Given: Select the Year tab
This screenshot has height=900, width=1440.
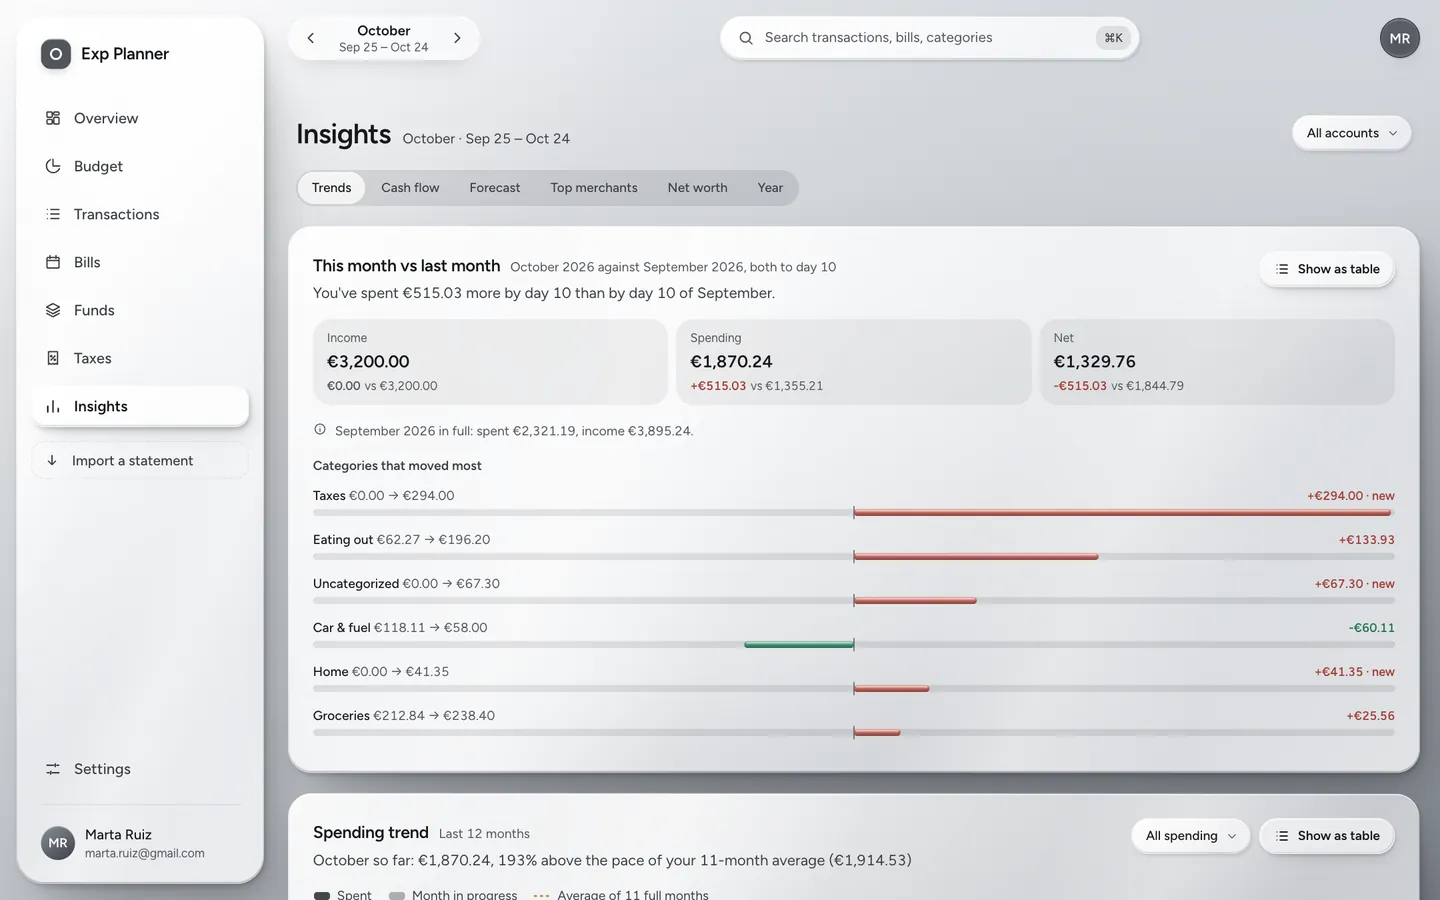Looking at the screenshot, I should tap(770, 188).
